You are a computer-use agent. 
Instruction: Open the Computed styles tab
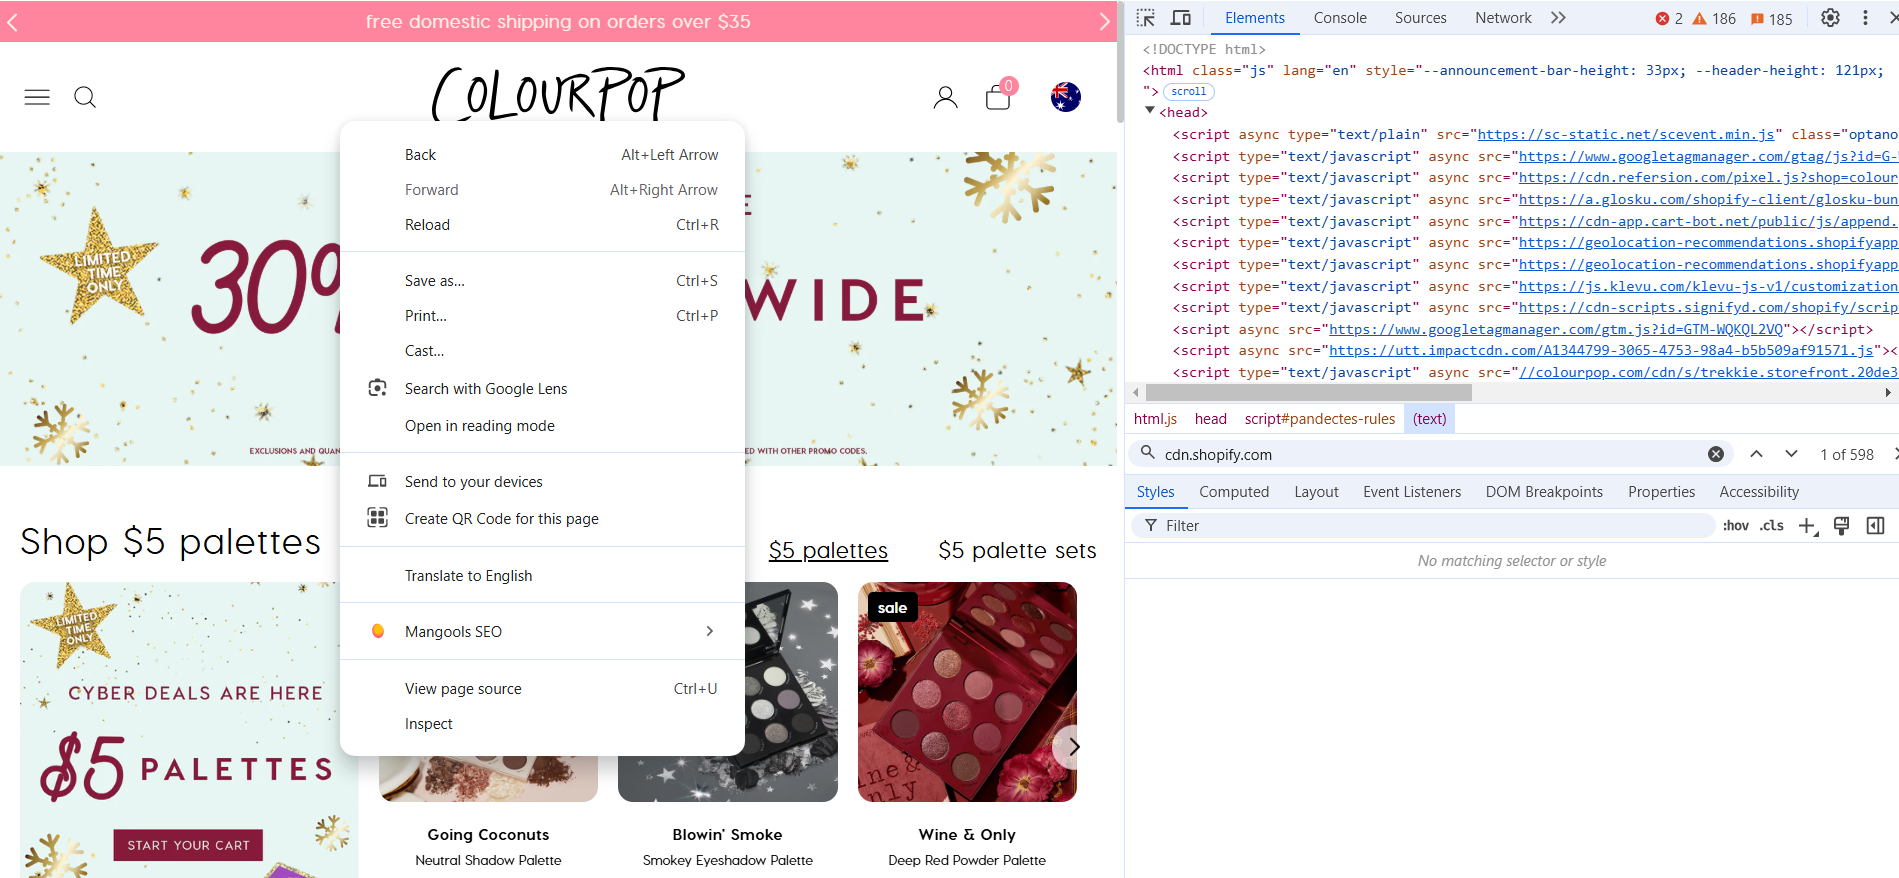(1234, 492)
